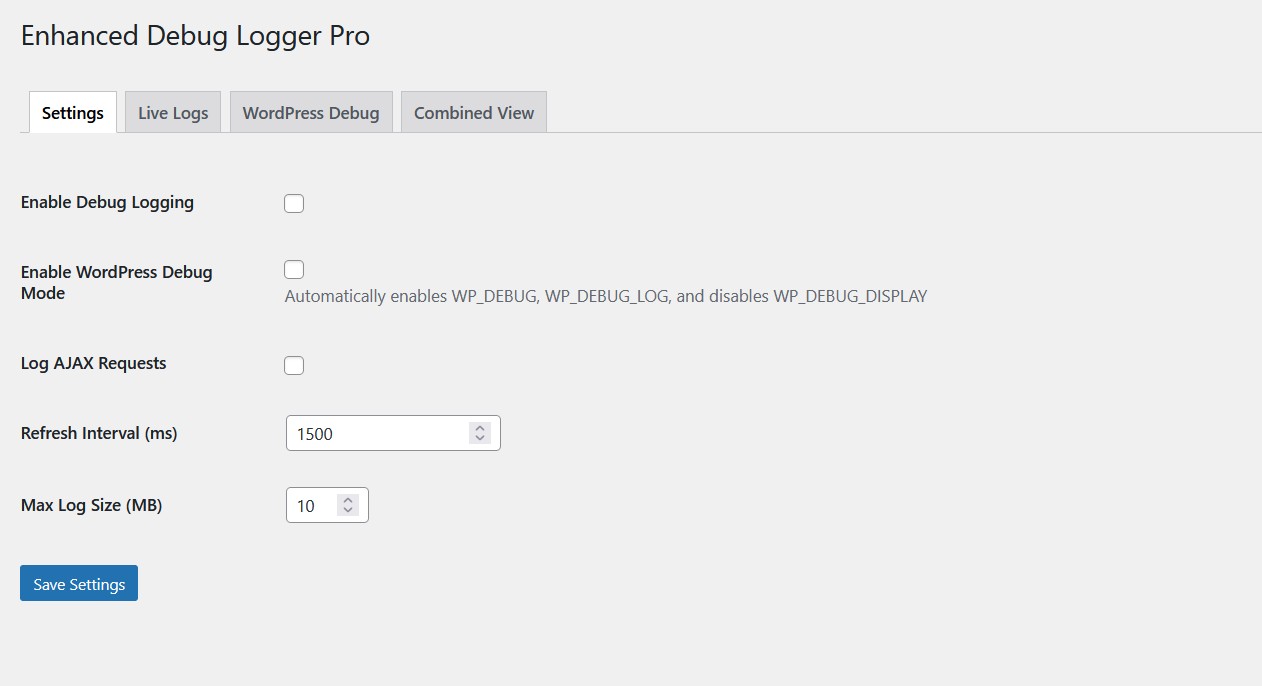The width and height of the screenshot is (1262, 686).
Task: Click the Max Log Size stepper arrows
Action: tap(348, 505)
